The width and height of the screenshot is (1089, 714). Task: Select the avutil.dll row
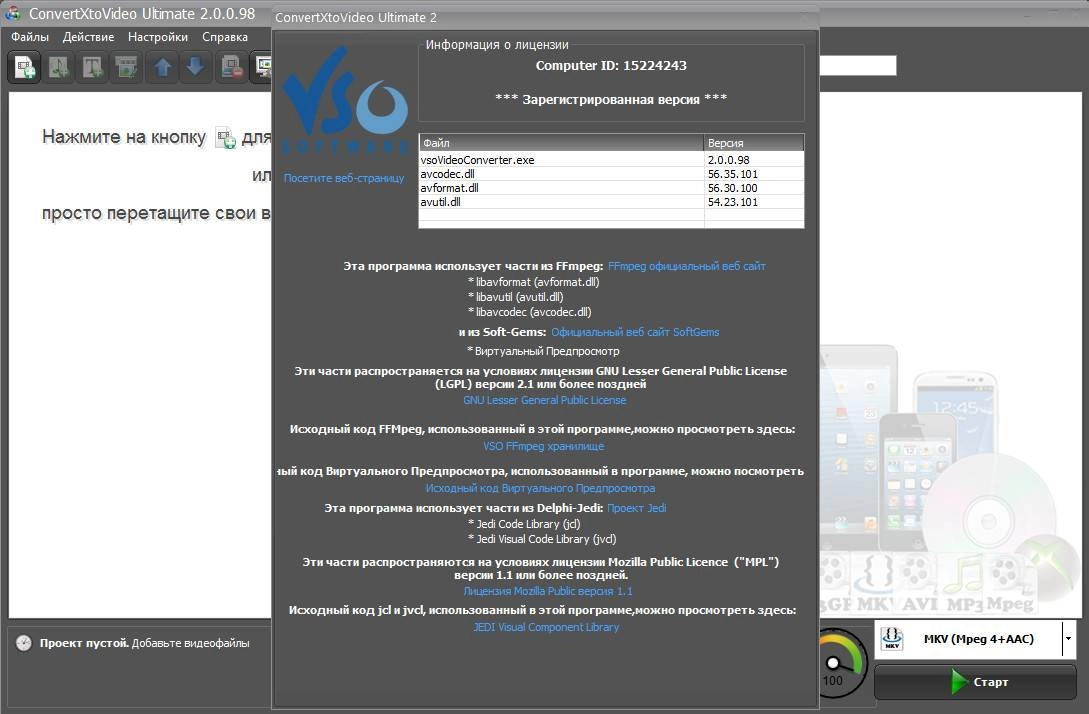tap(611, 202)
